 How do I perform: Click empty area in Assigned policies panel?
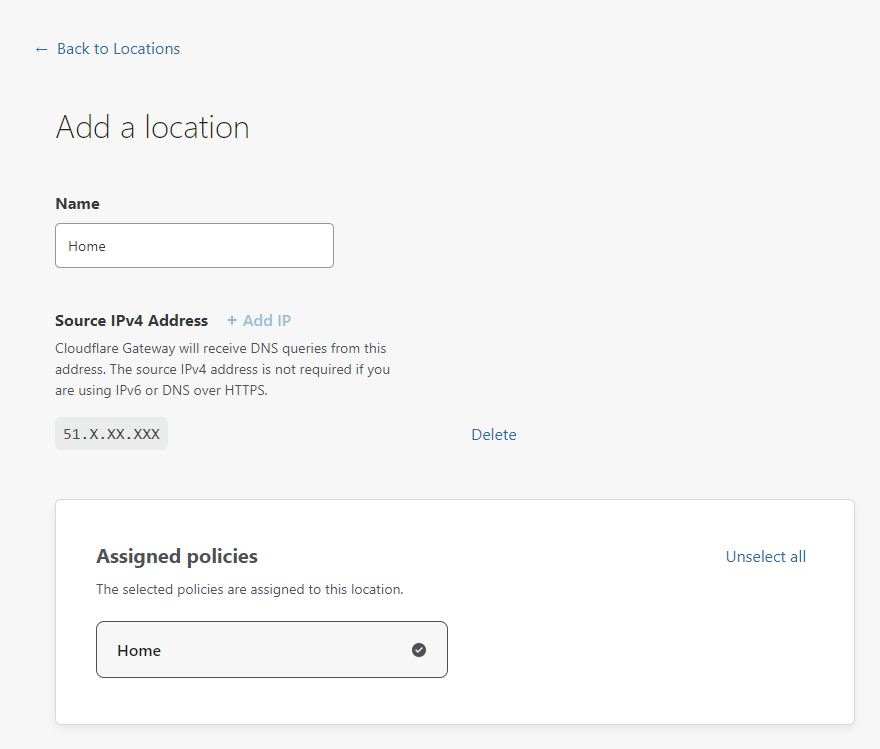[x=650, y=650]
